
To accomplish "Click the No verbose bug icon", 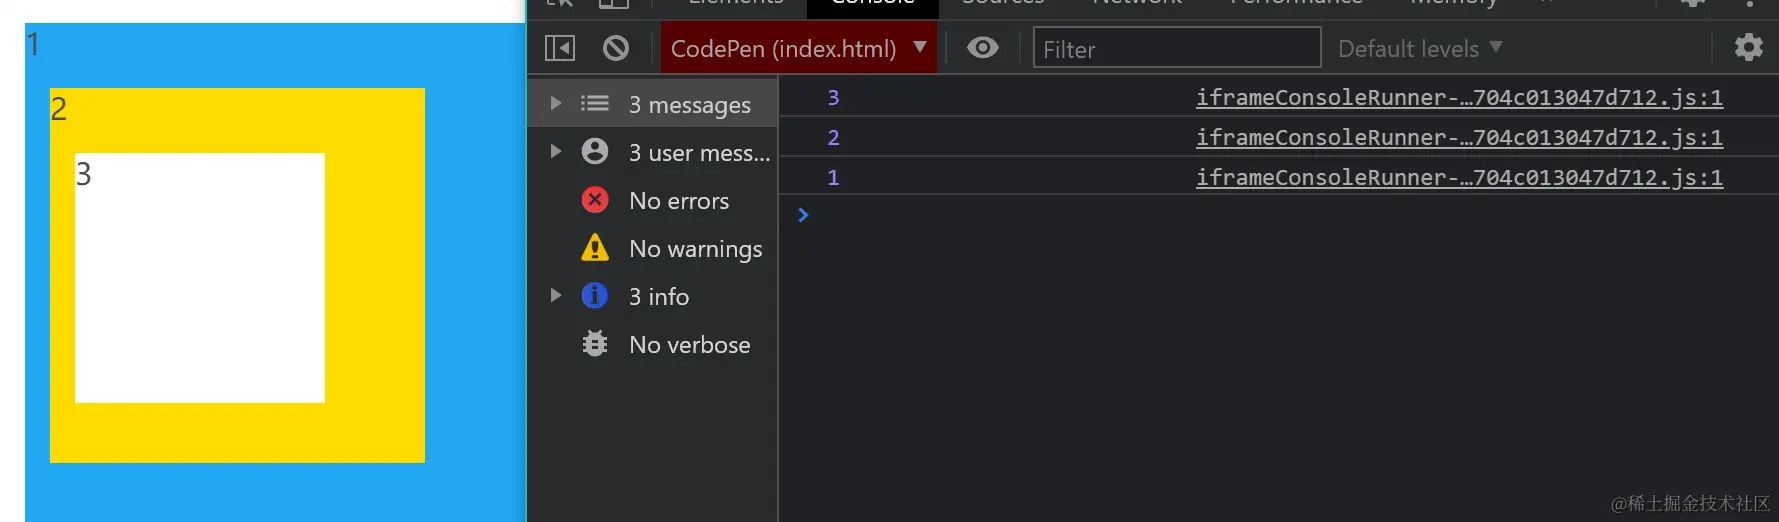I will (x=595, y=344).
